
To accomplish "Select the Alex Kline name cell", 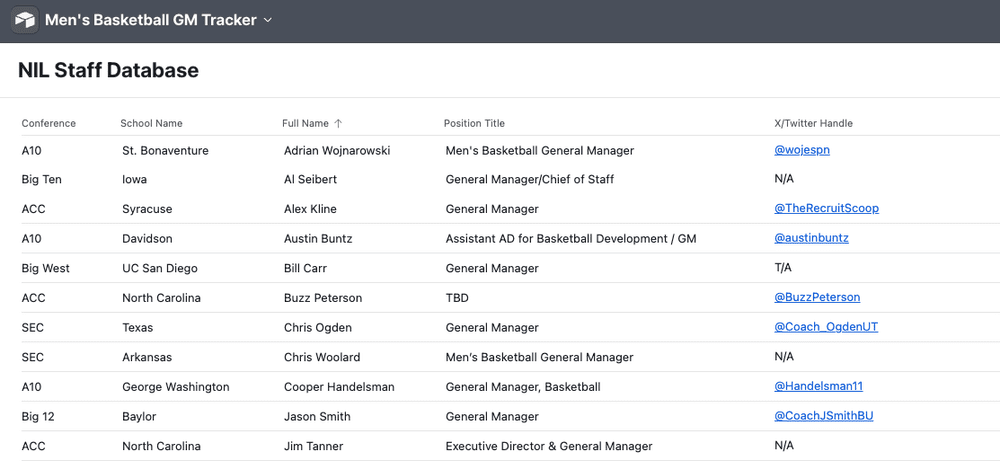I will (310, 209).
